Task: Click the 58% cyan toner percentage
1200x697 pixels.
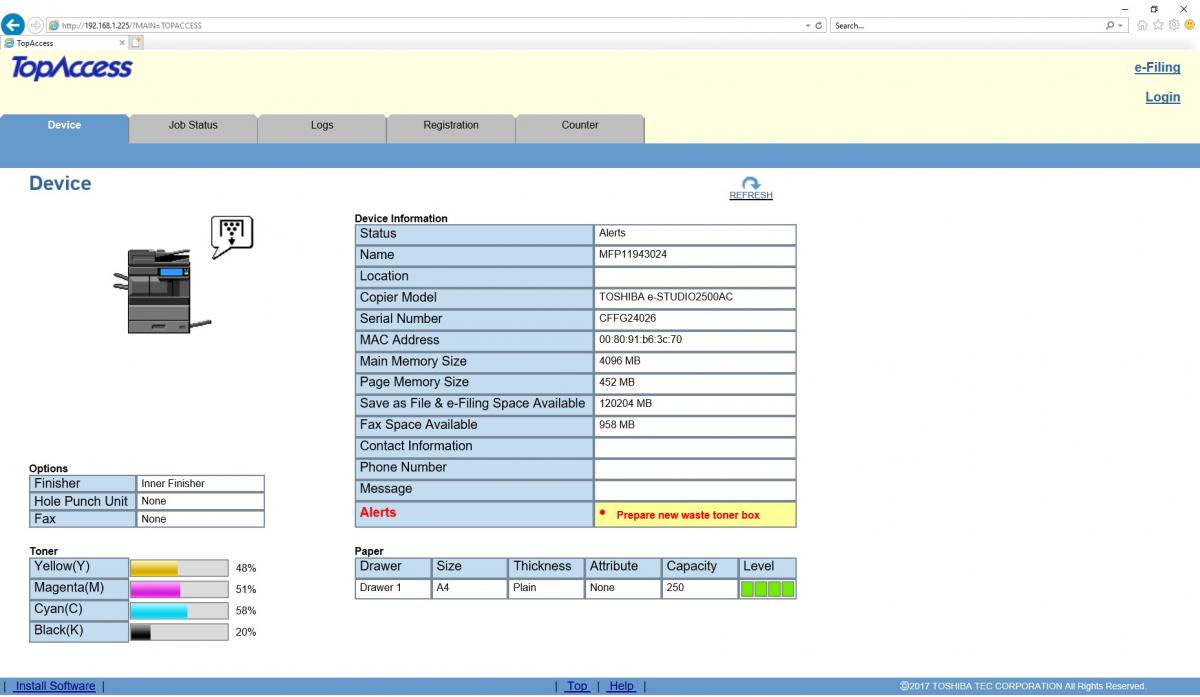Action: pos(246,610)
